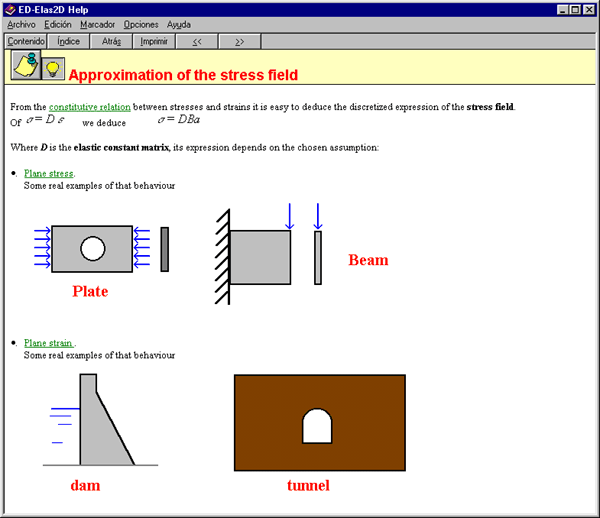Viewport: 600px width, 518px height.
Task: Click the dam illustration
Action: point(100,420)
